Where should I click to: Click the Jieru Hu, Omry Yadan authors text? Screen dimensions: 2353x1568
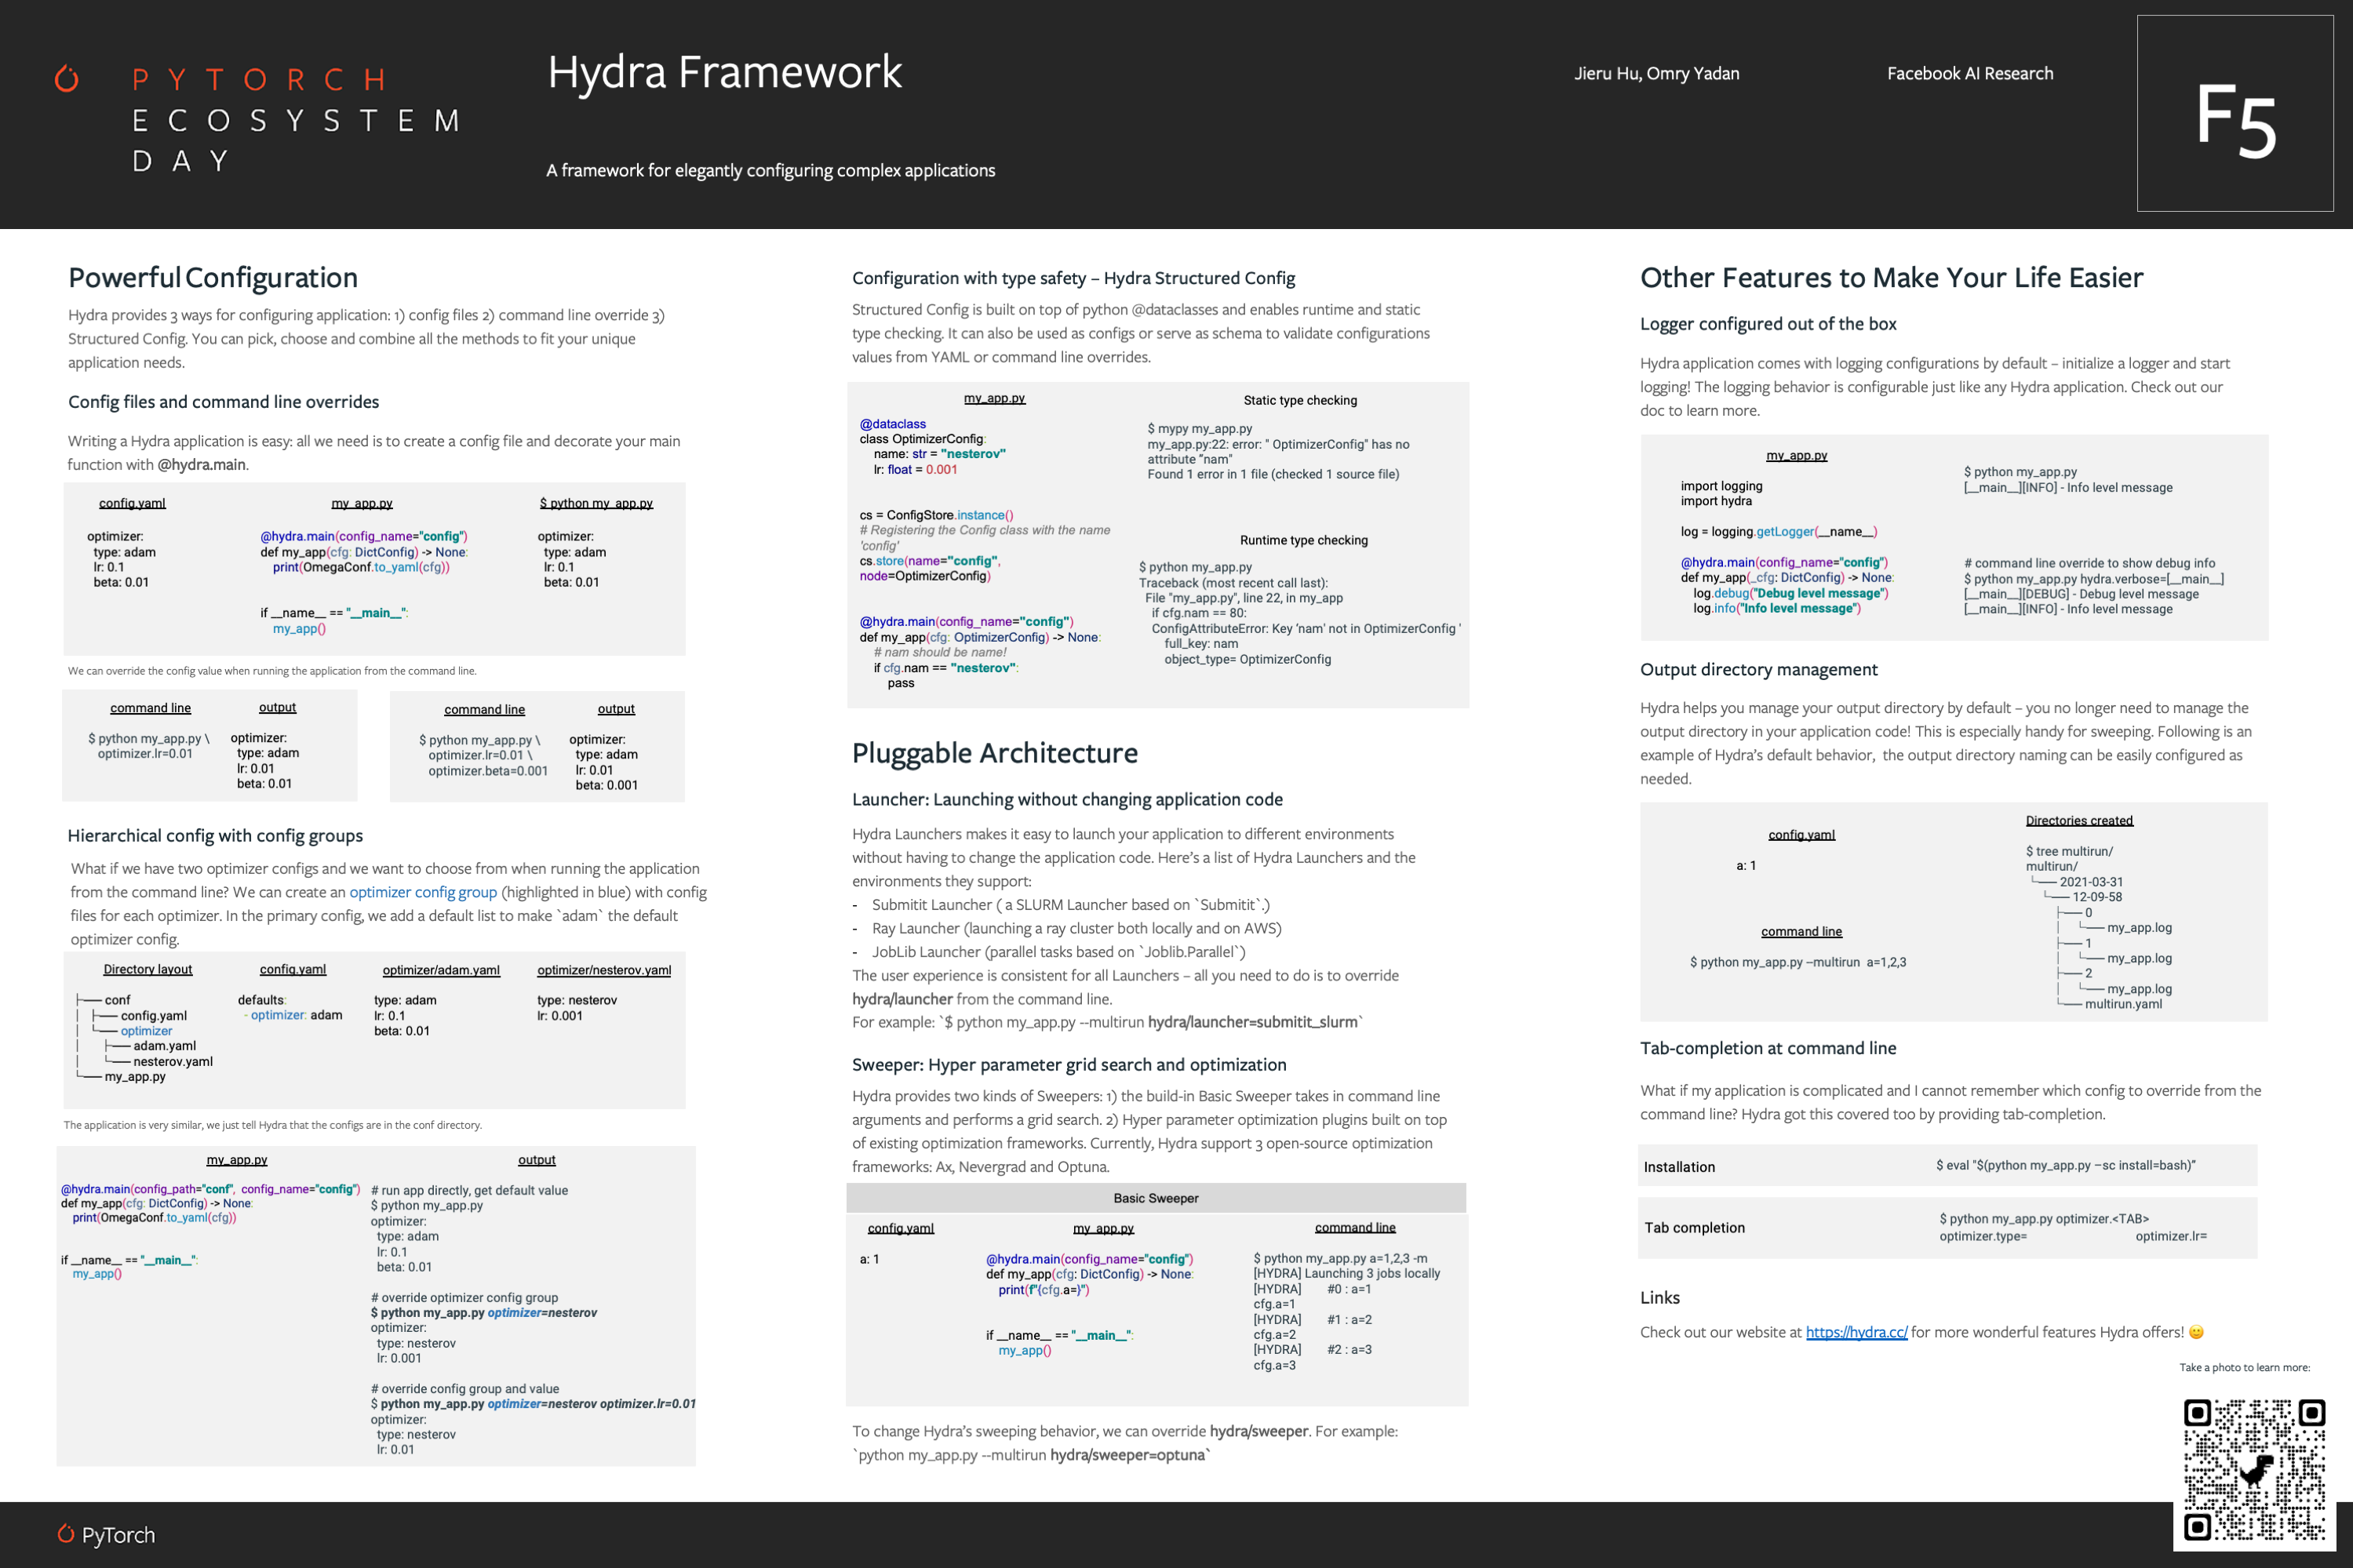1656,73
